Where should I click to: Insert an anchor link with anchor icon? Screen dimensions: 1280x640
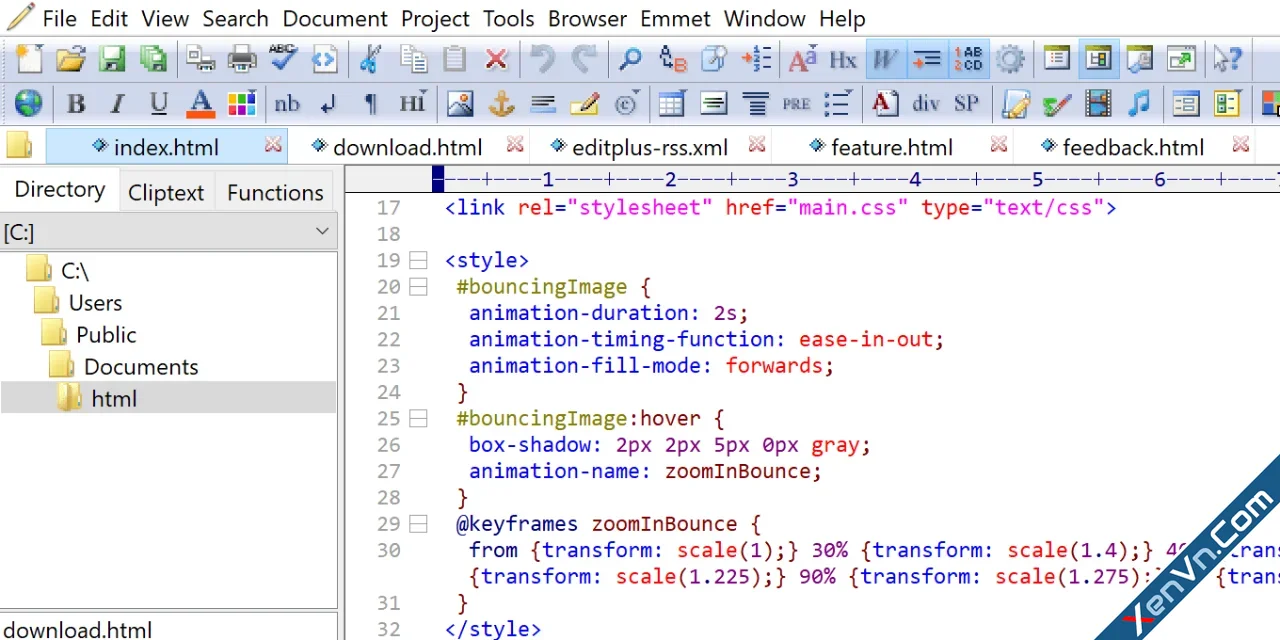(500, 103)
